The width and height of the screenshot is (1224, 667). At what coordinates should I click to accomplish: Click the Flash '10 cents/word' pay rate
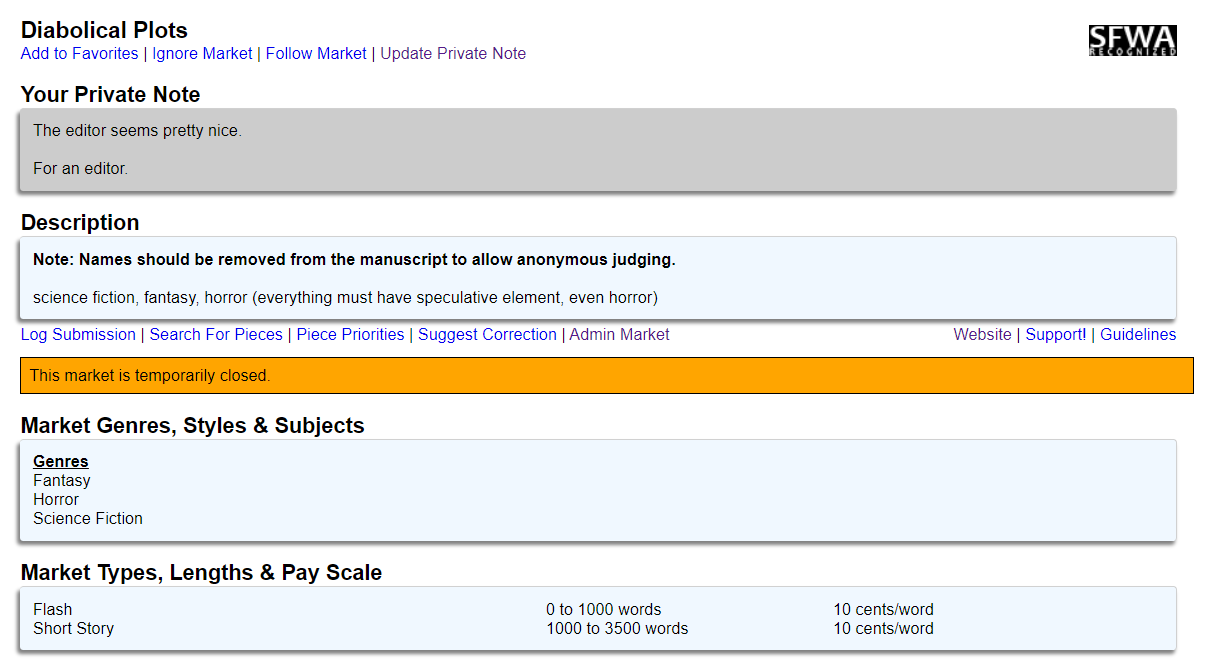click(x=884, y=610)
